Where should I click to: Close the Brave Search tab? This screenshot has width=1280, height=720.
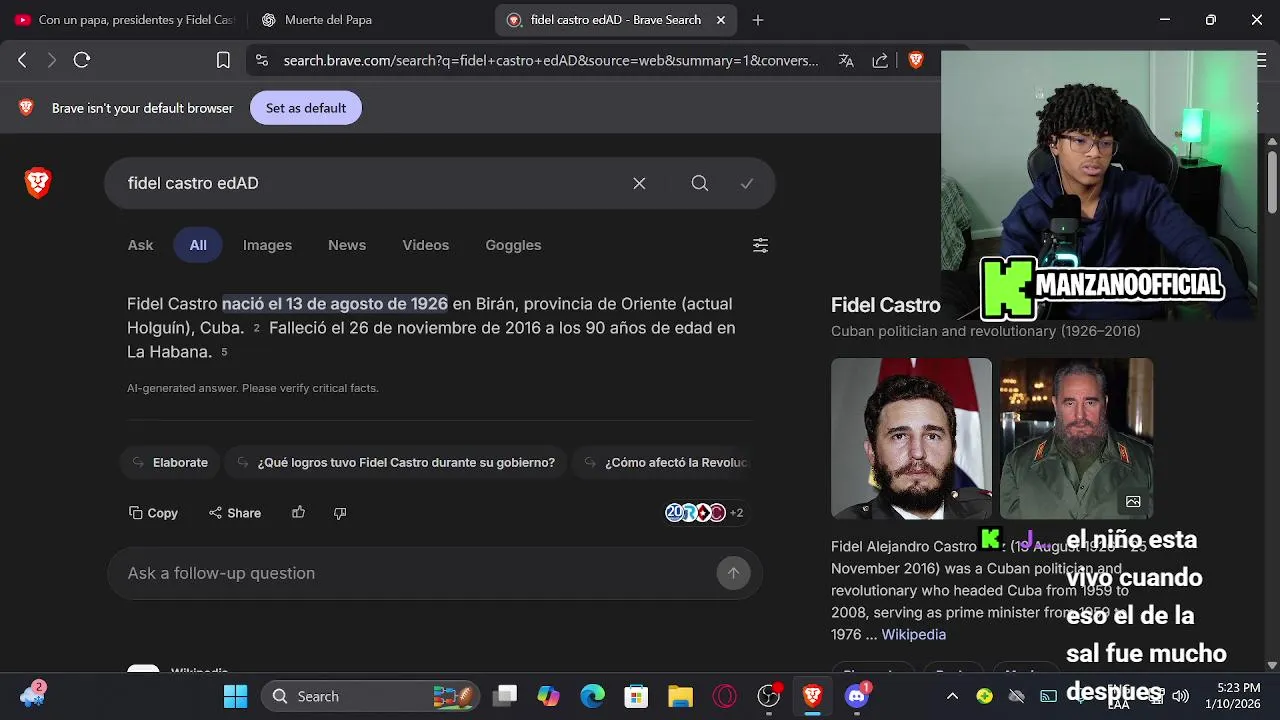pyautogui.click(x=721, y=20)
